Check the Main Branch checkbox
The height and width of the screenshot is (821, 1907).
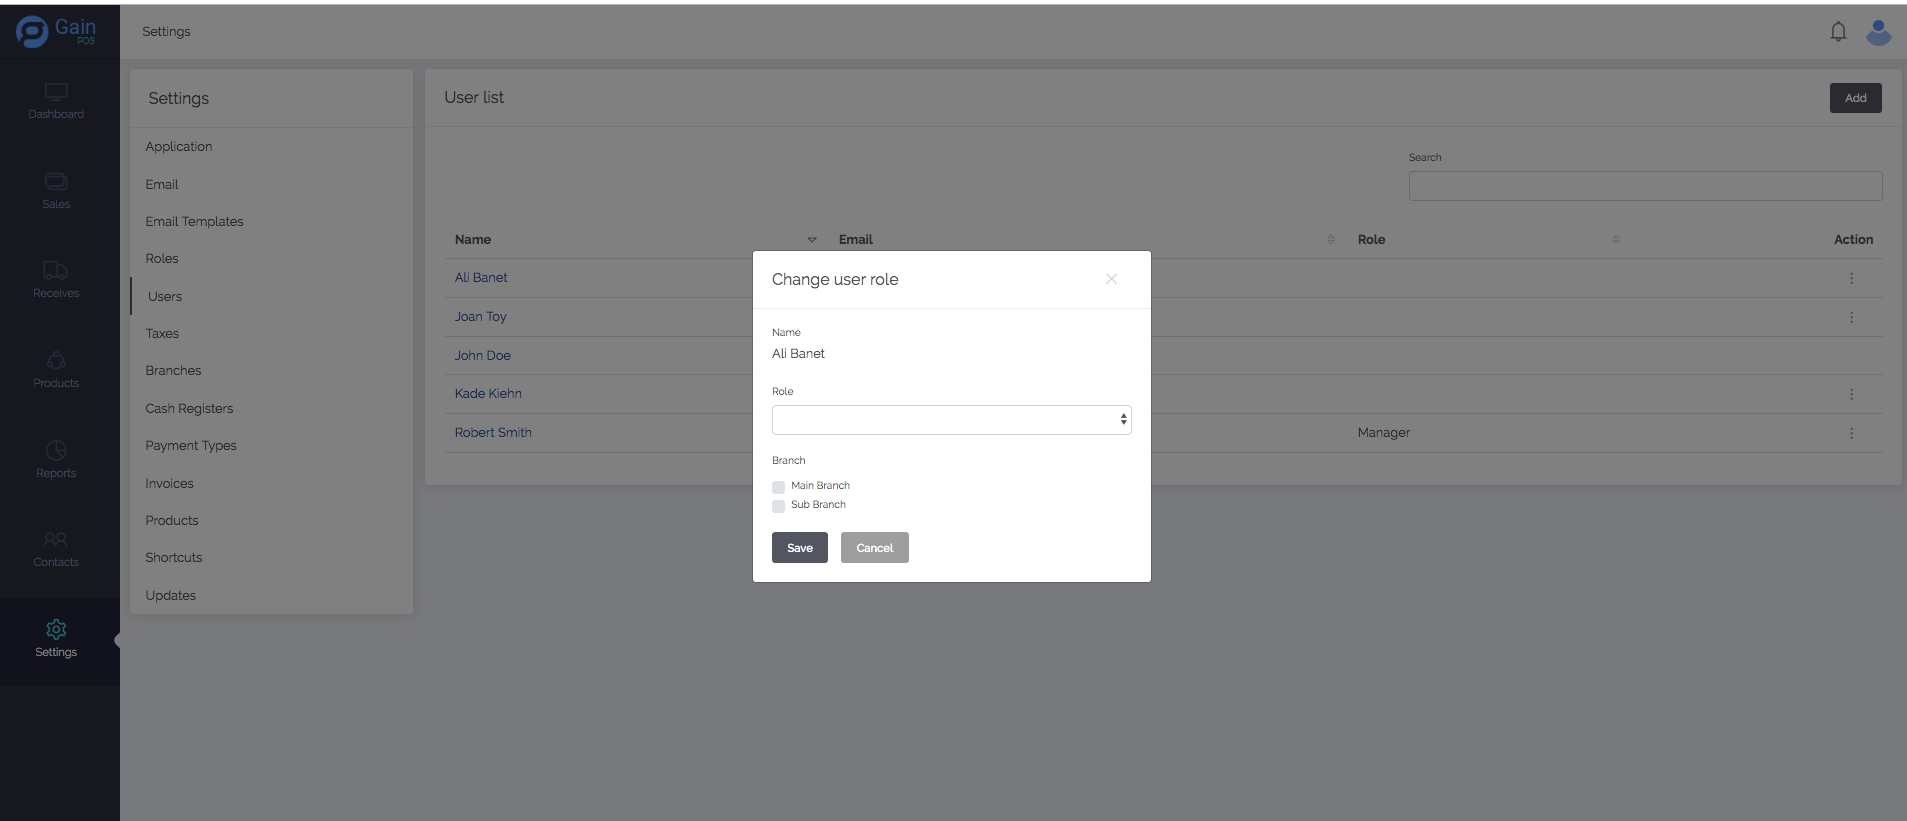779,487
